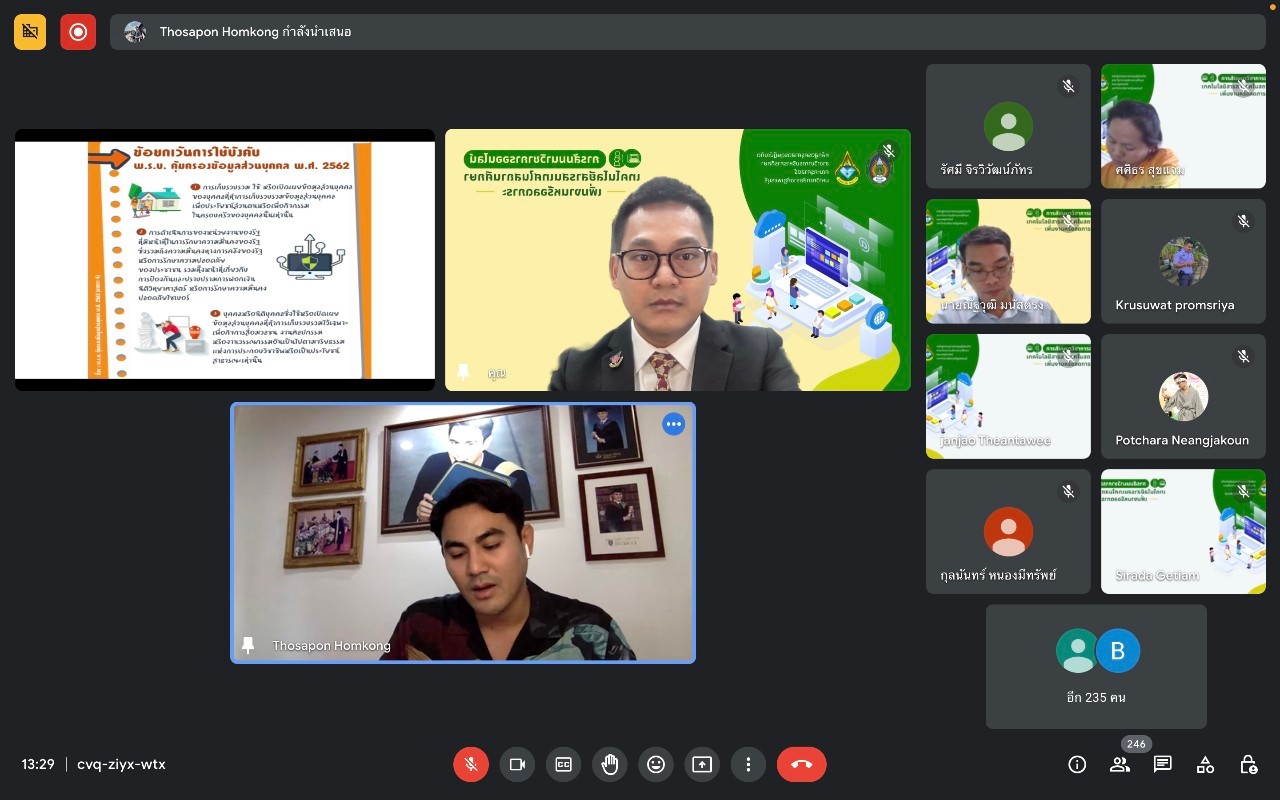The height and width of the screenshot is (800, 1280).
Task: Turn off the camera
Action: pyautogui.click(x=517, y=764)
